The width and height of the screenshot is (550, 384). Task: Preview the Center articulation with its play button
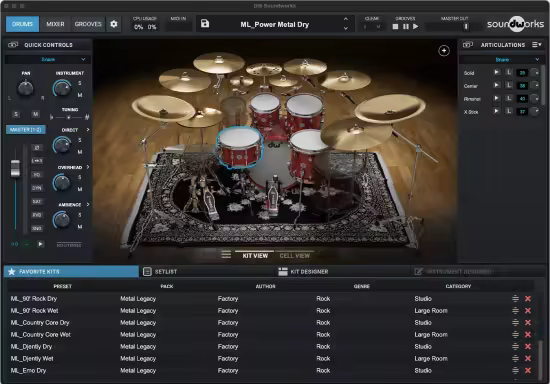pyautogui.click(x=497, y=85)
